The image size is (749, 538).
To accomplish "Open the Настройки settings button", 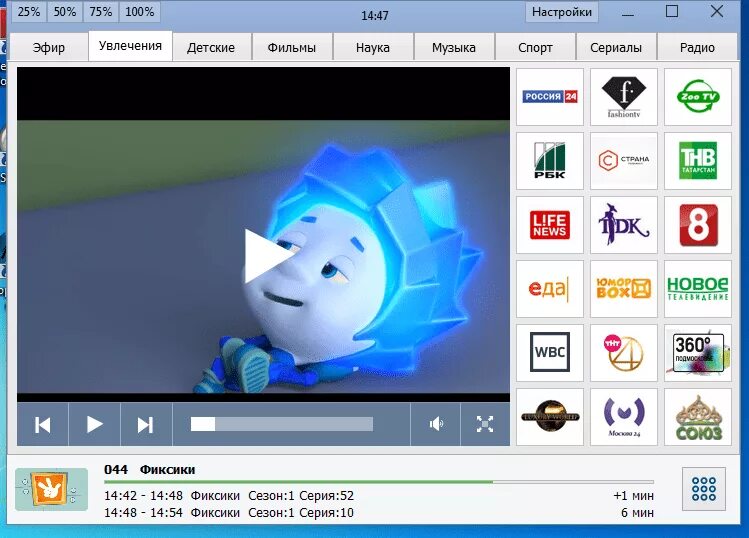I will click(562, 12).
